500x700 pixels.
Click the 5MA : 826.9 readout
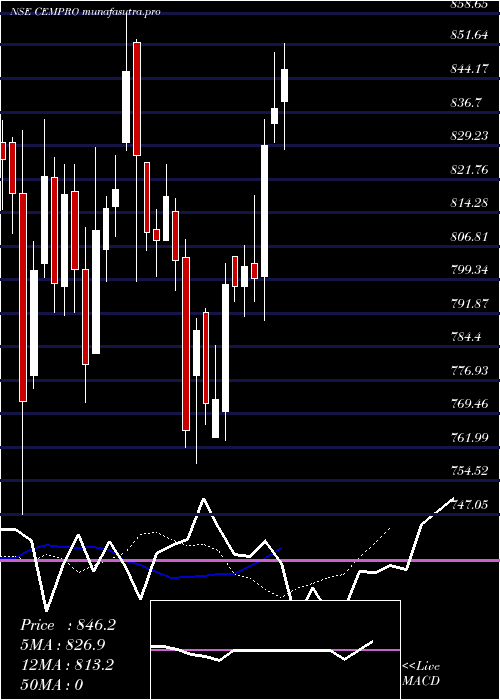(x=63, y=645)
